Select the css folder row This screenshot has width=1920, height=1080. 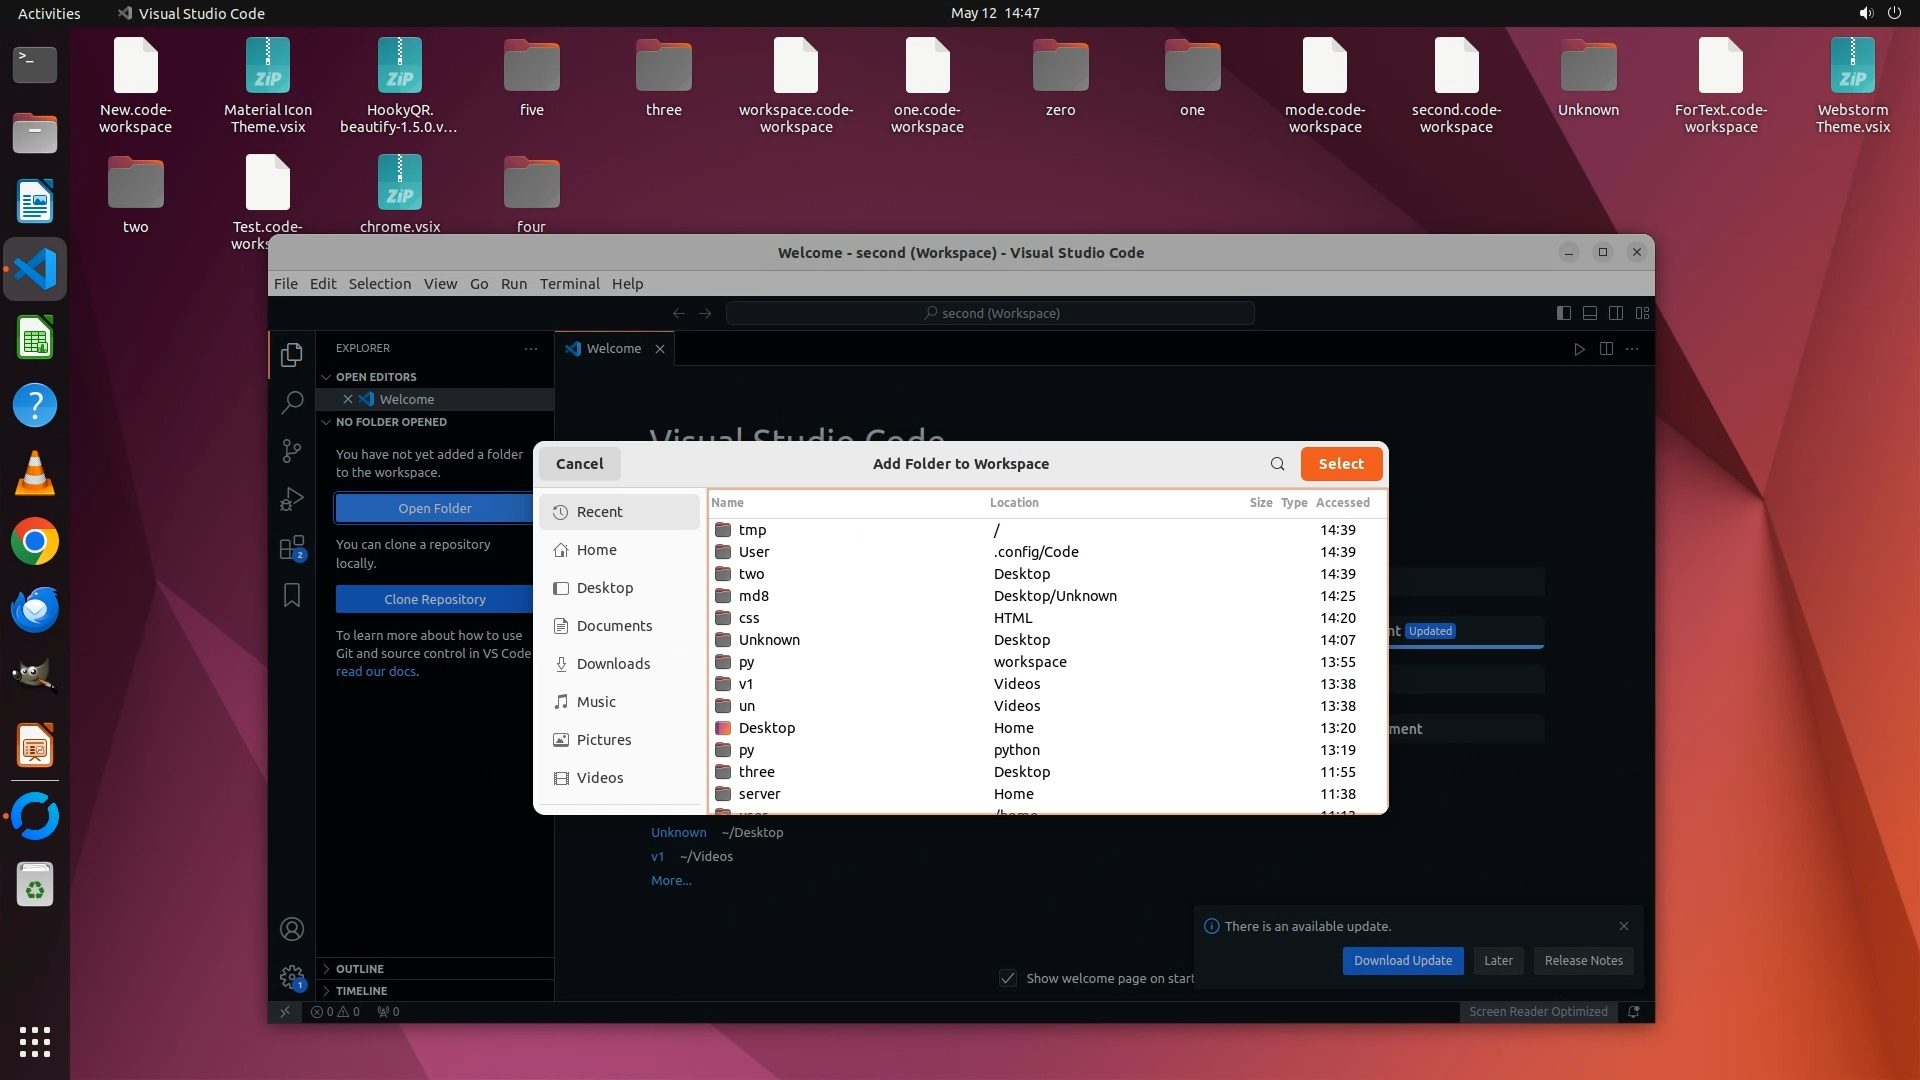pos(749,618)
